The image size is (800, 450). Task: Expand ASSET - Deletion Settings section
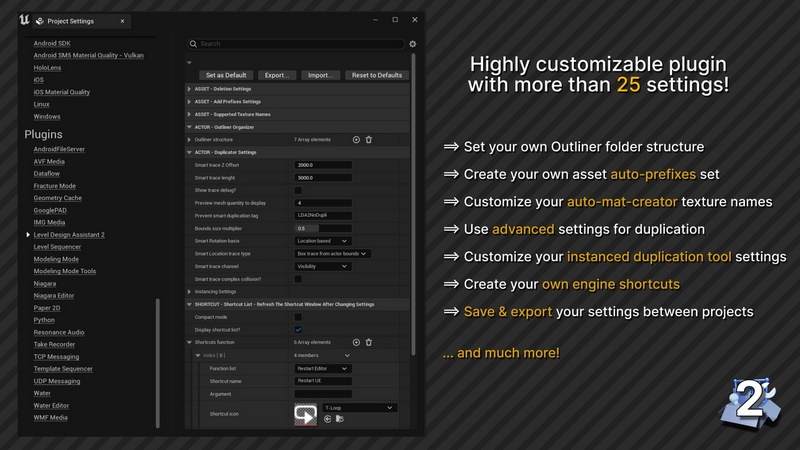pos(190,89)
